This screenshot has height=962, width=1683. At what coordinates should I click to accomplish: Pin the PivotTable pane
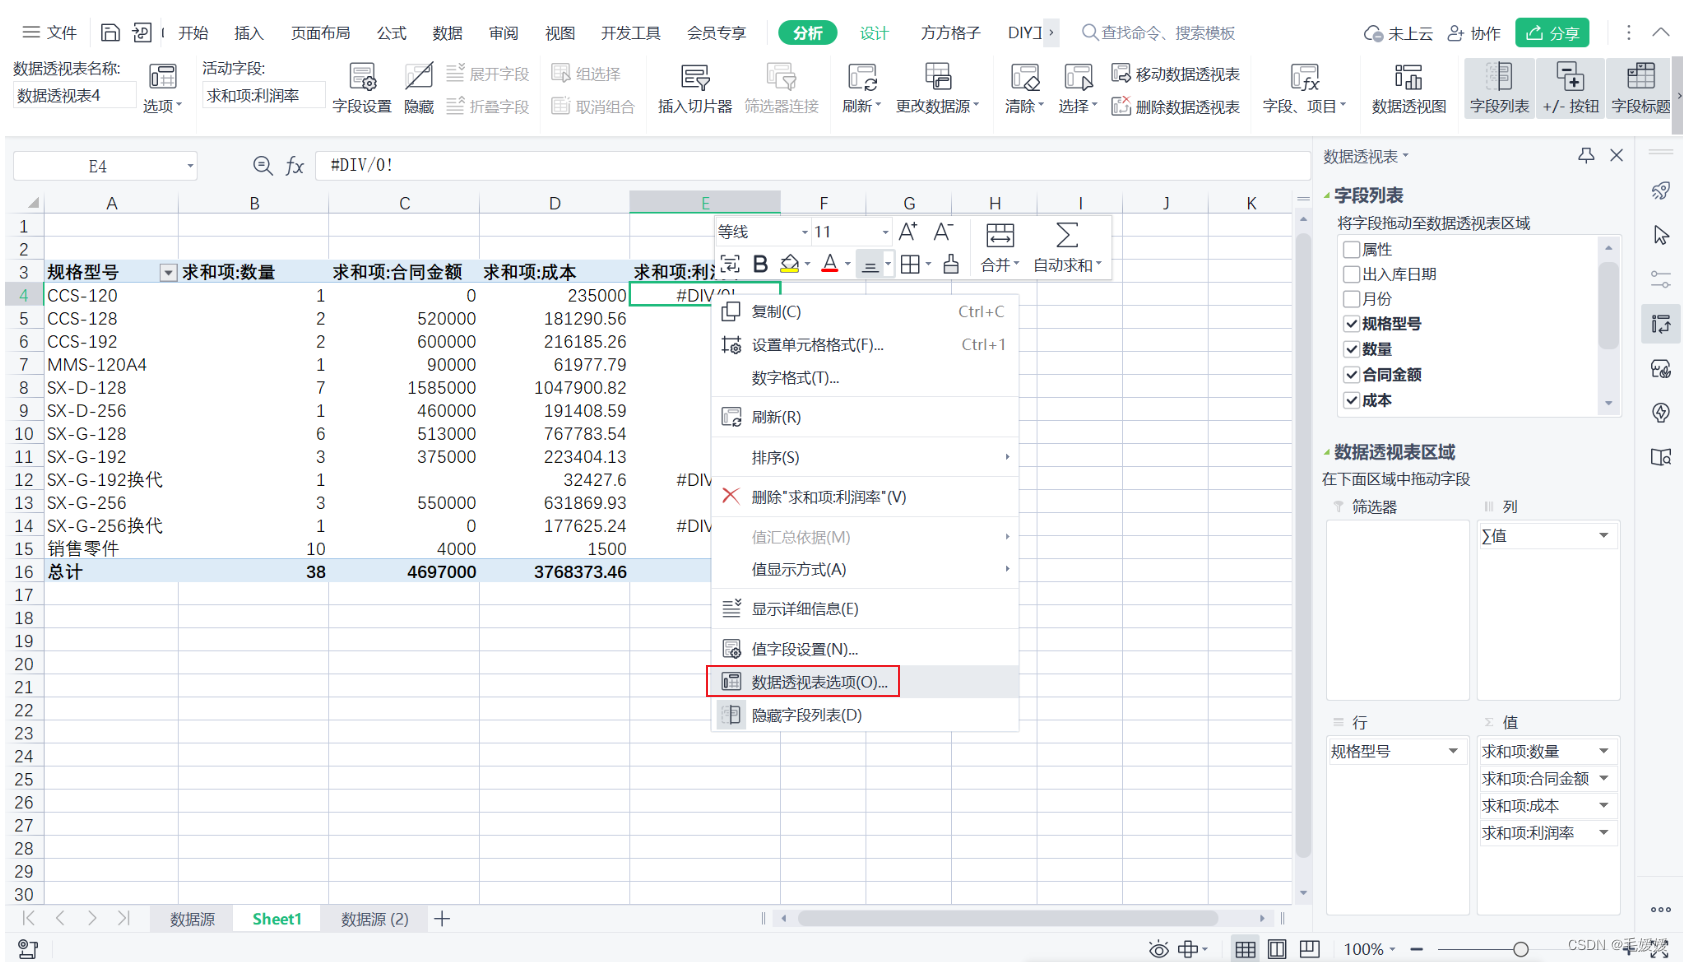click(1586, 156)
